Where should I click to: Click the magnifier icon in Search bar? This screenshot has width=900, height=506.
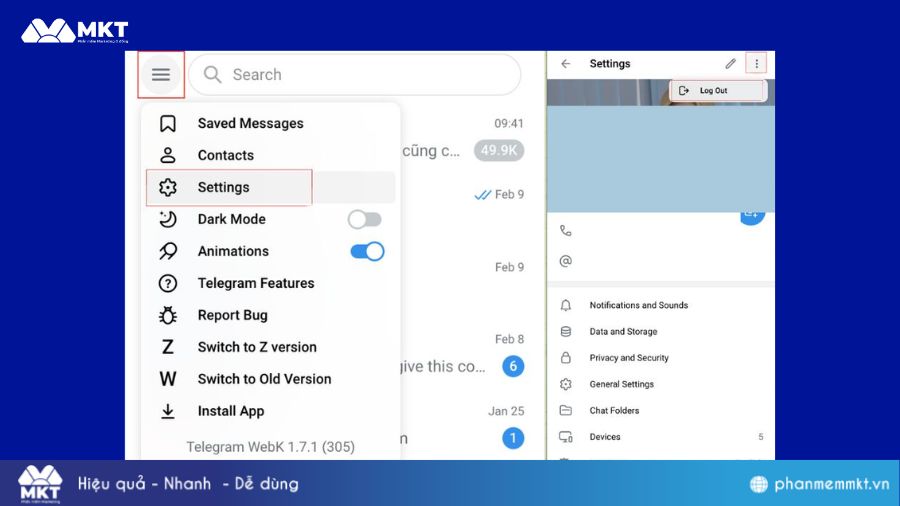(212, 75)
